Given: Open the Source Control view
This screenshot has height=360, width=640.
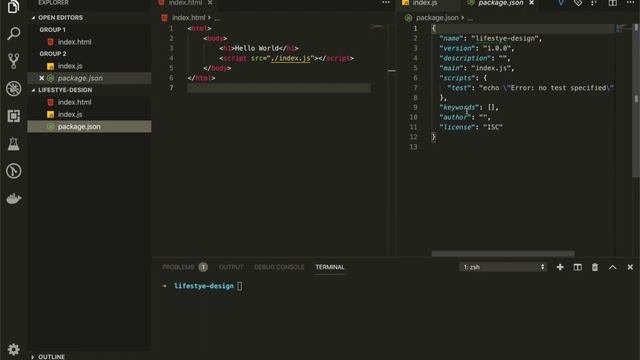Looking at the screenshot, I should point(13,61).
